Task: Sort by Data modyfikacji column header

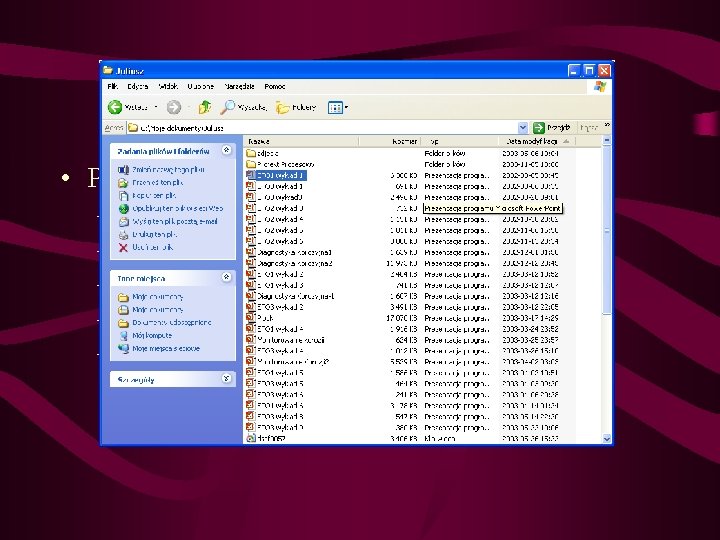Action: pyautogui.click(x=537, y=141)
